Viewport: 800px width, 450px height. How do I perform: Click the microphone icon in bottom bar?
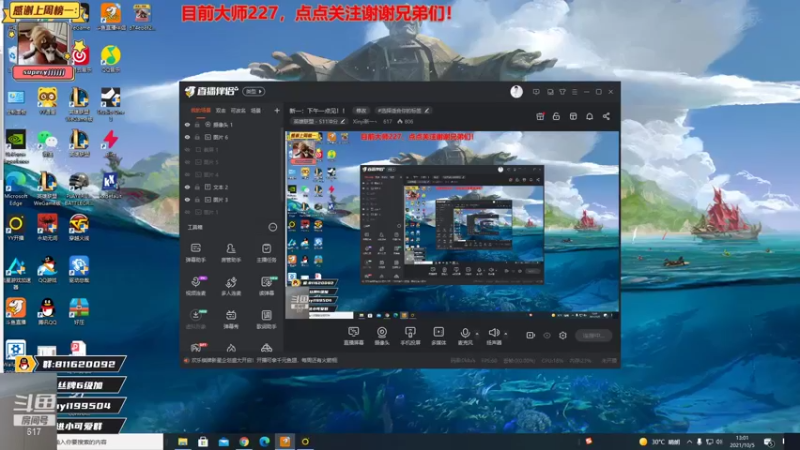point(465,333)
